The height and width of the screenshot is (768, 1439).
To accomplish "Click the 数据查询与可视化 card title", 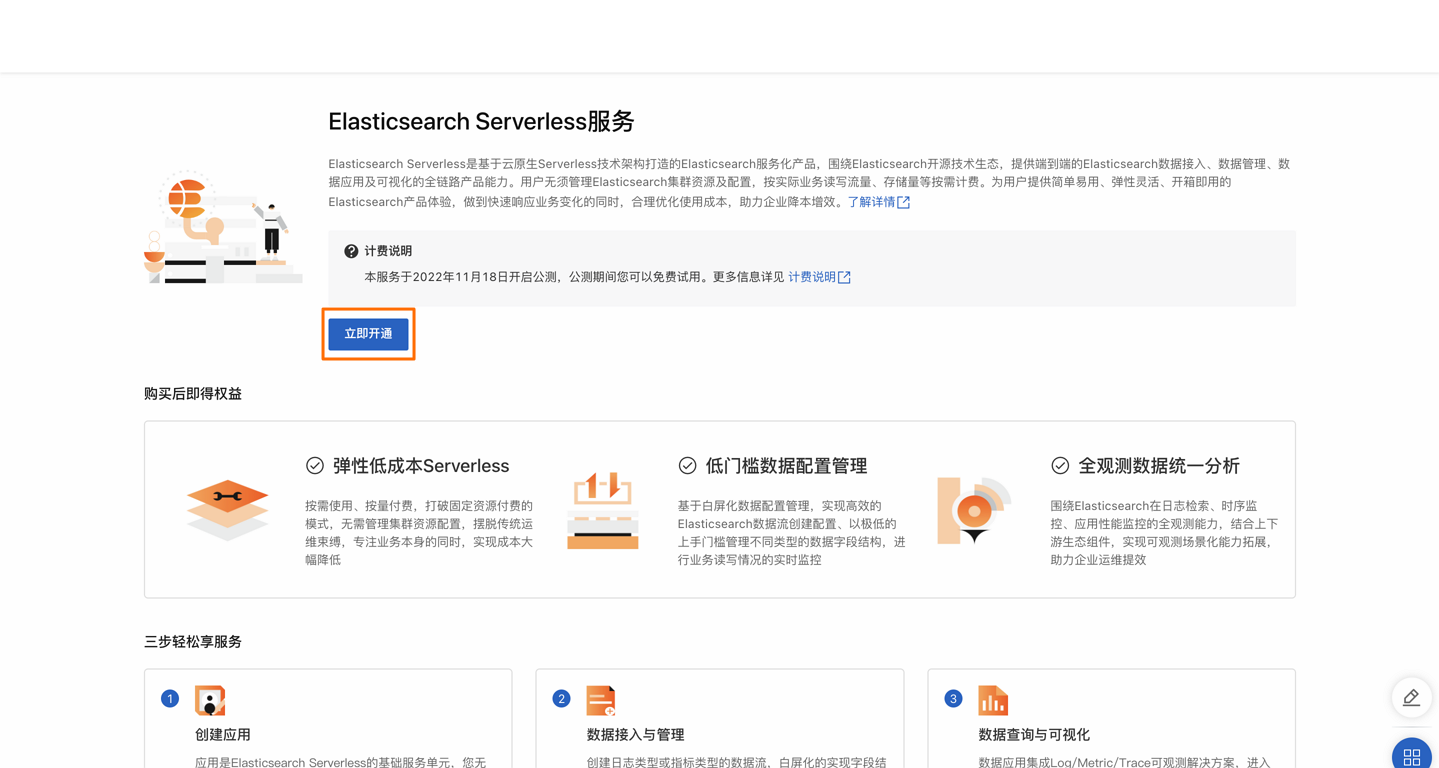I will click(1034, 735).
